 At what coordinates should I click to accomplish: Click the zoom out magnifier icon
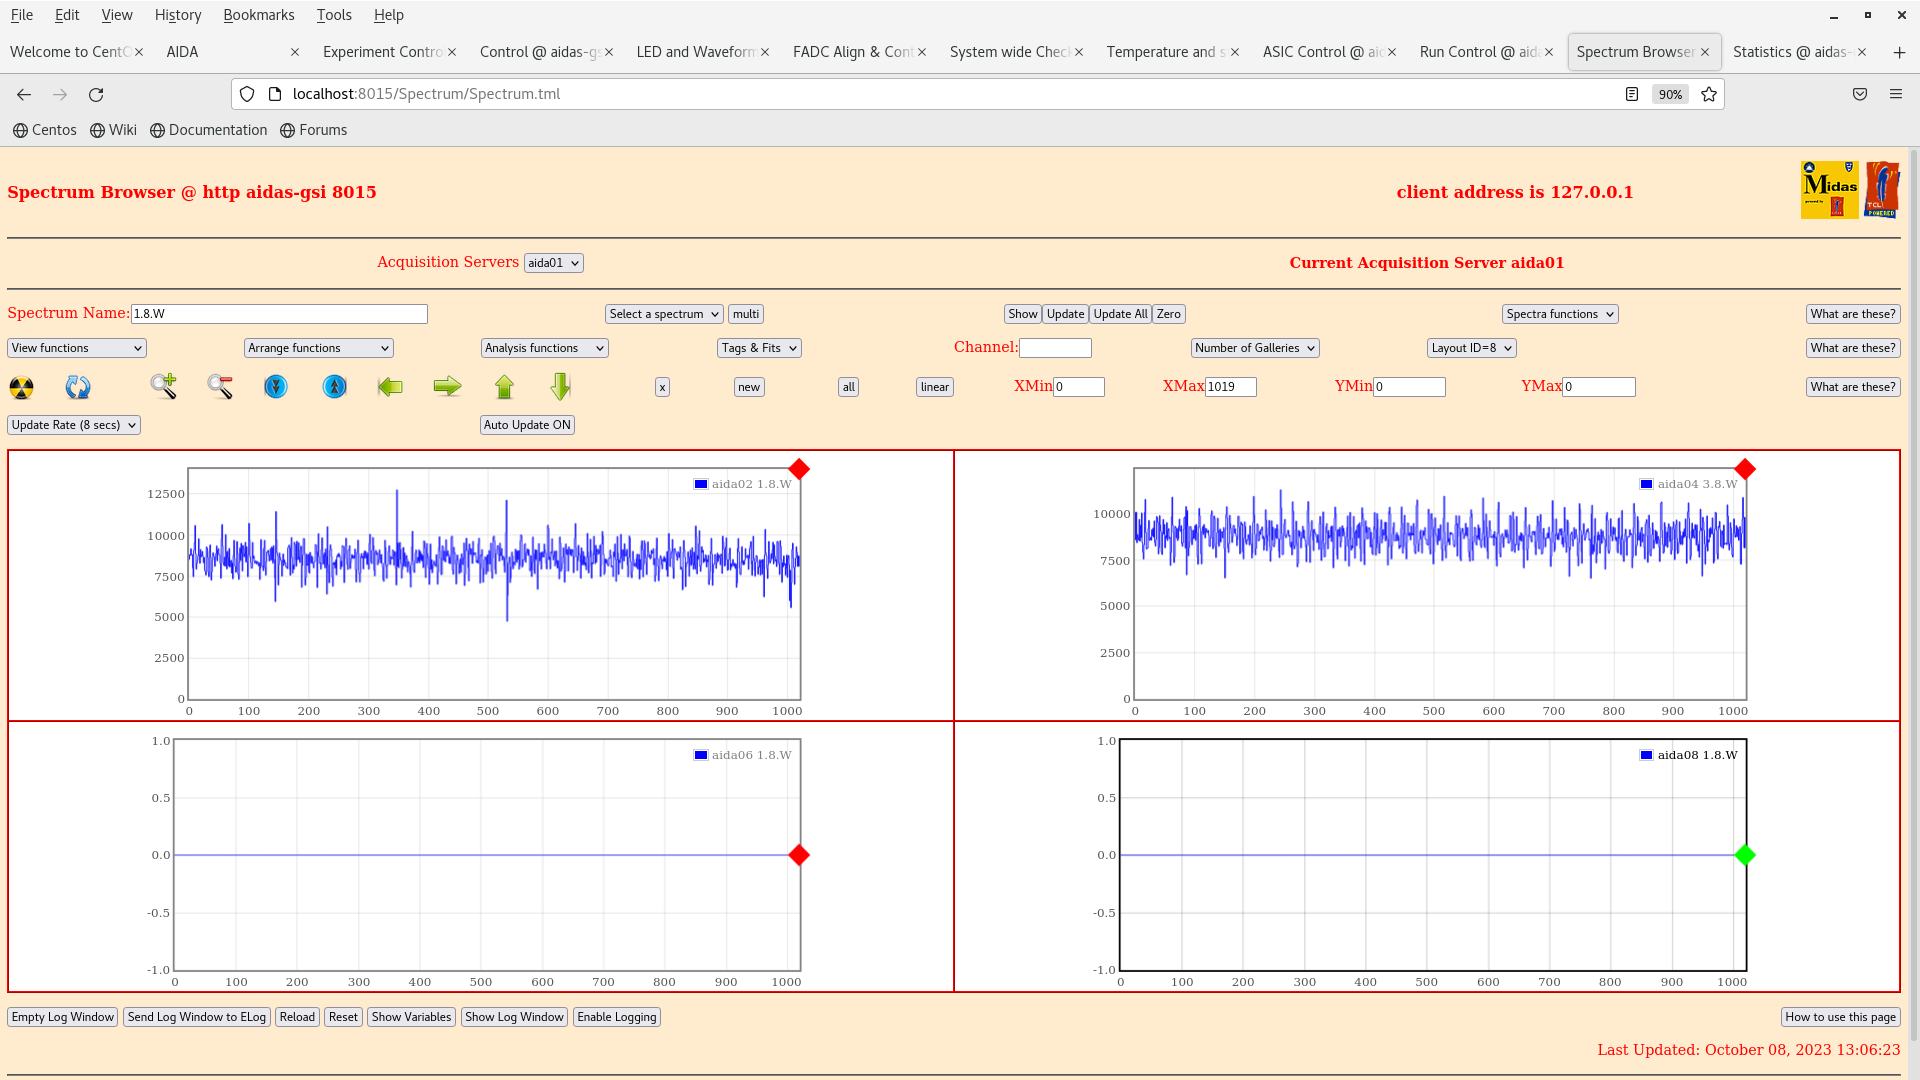(x=220, y=386)
